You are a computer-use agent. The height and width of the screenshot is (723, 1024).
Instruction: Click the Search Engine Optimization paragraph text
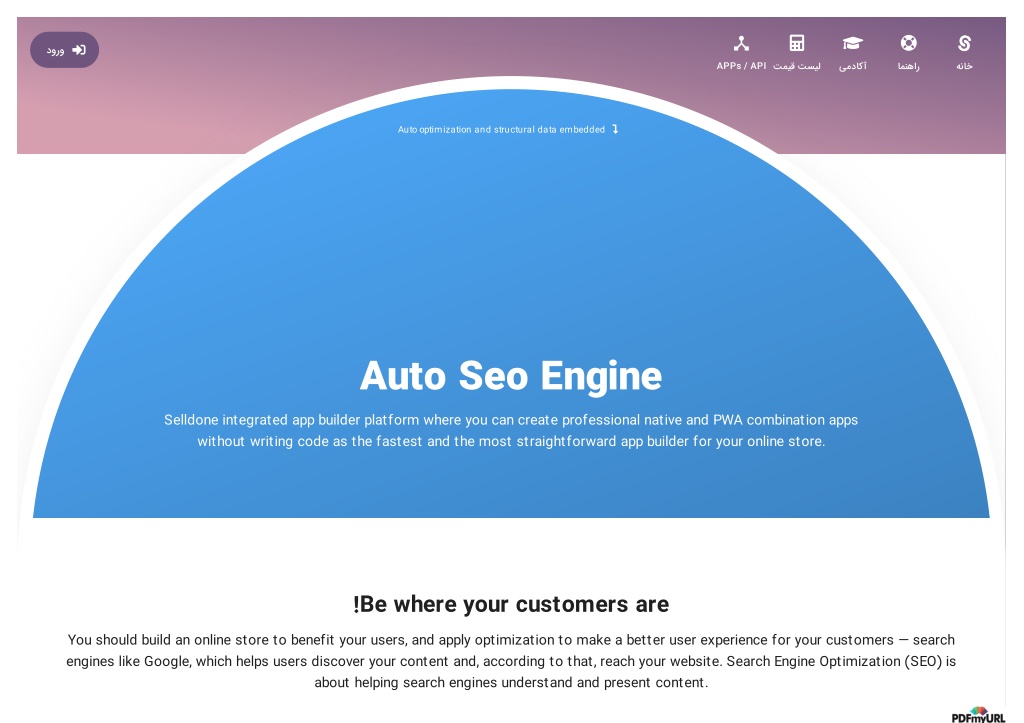tap(511, 661)
